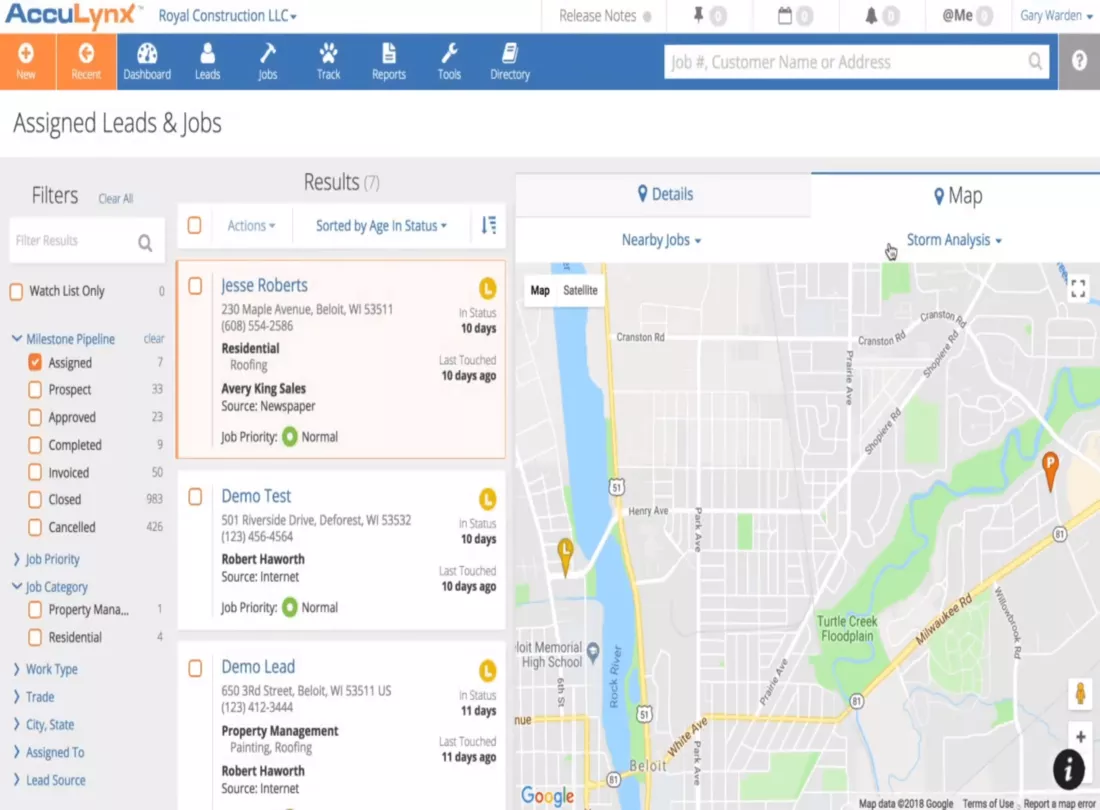The image size is (1100, 810).
Task: Open the Actions dropdown
Action: 251,226
